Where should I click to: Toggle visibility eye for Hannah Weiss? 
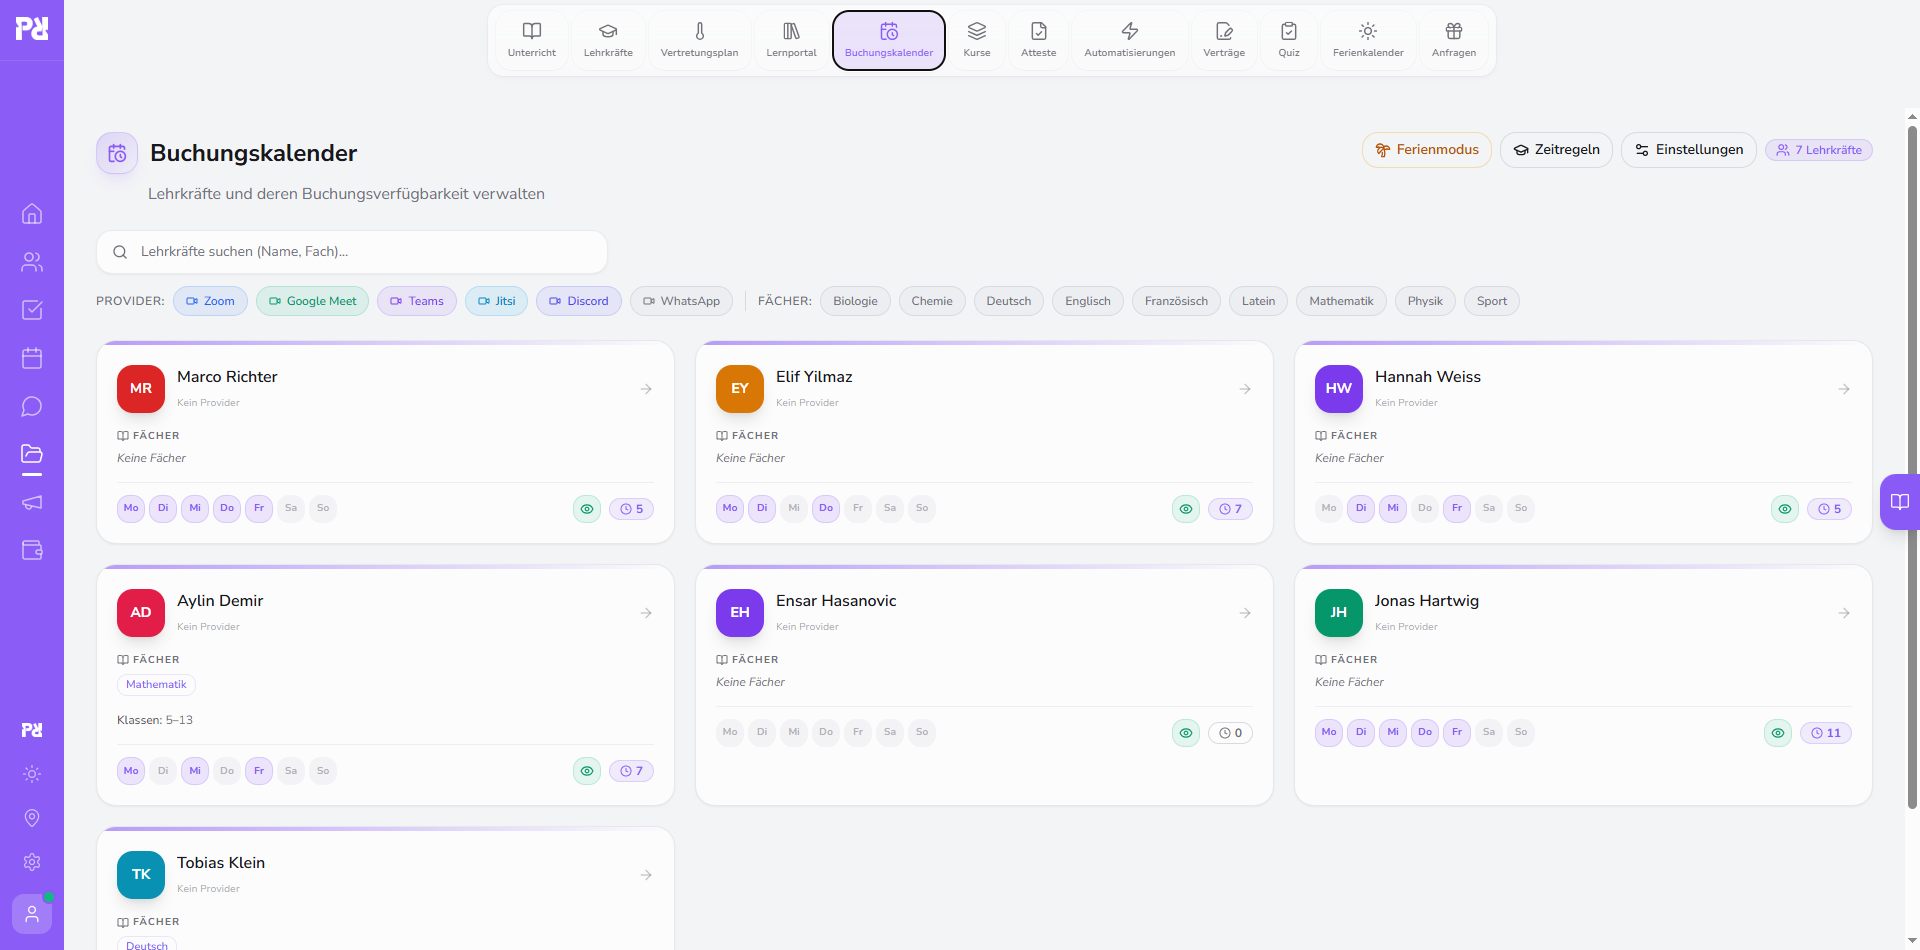click(x=1785, y=509)
